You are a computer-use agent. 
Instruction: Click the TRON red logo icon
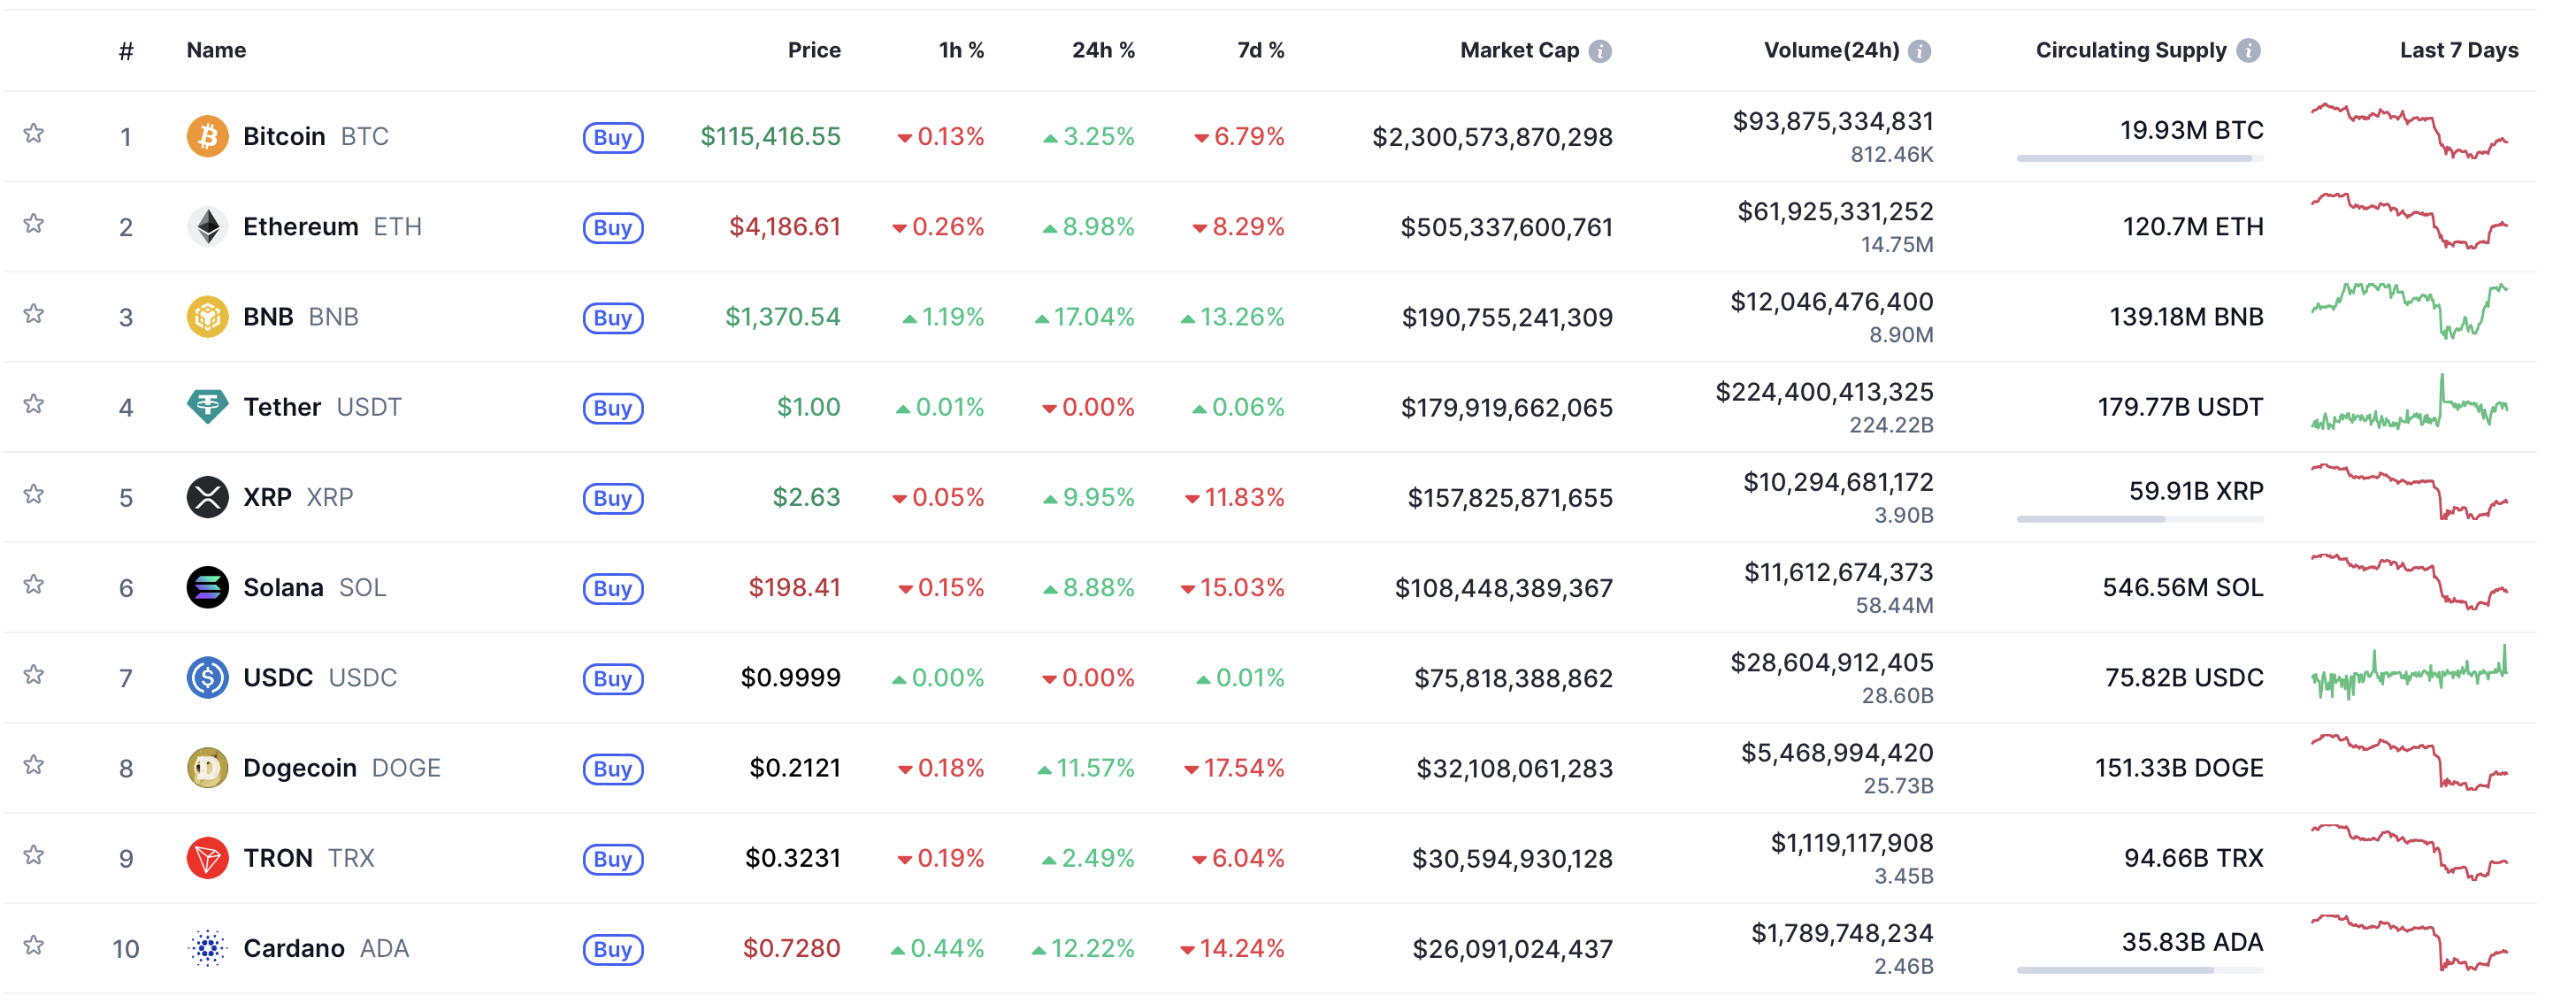207,857
